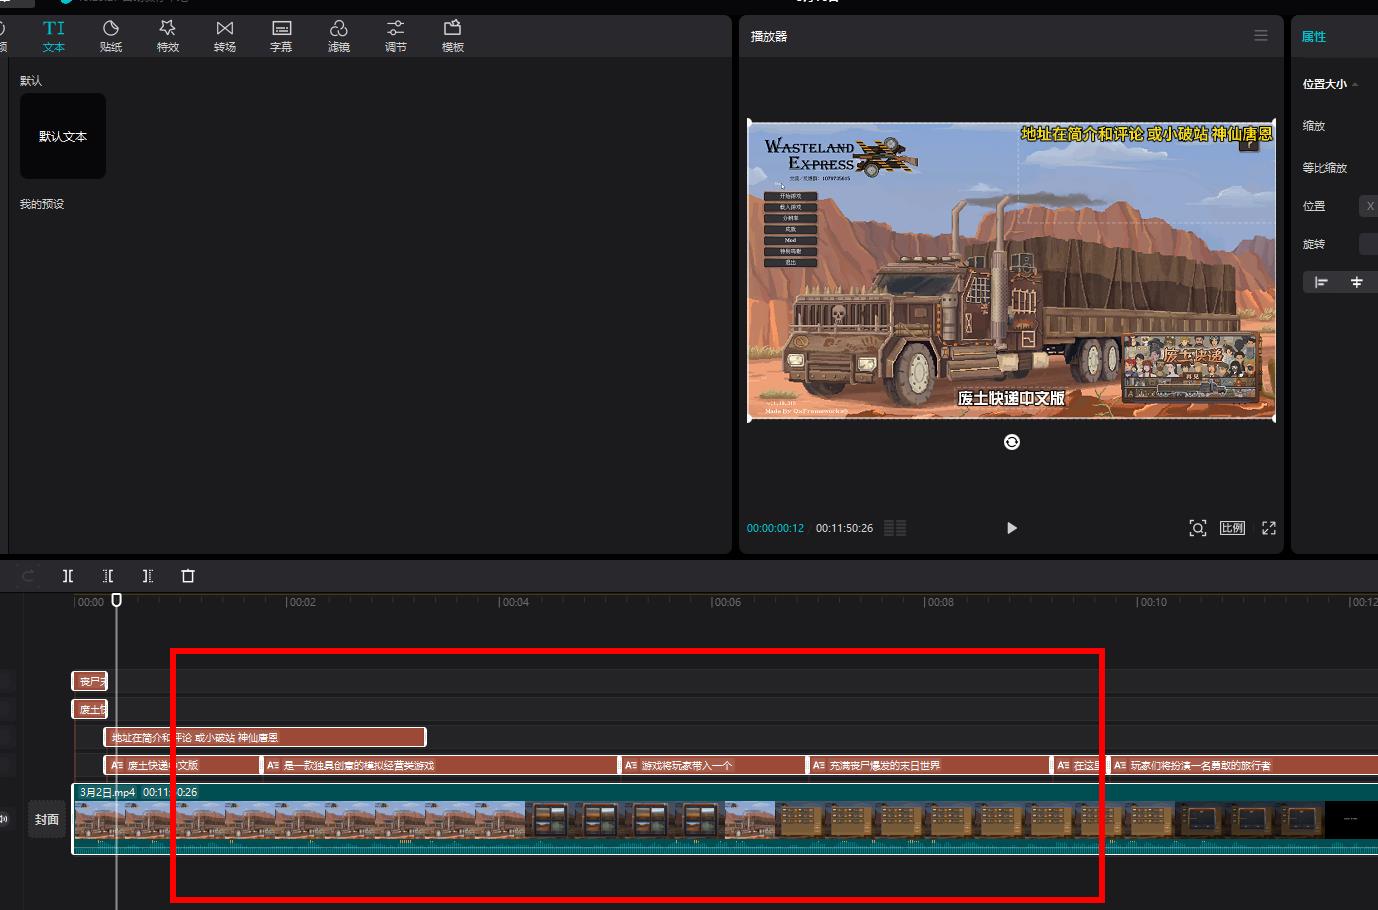Collapse the 位置大小 section
Image resolution: width=1378 pixels, height=910 pixels.
(x=1355, y=85)
